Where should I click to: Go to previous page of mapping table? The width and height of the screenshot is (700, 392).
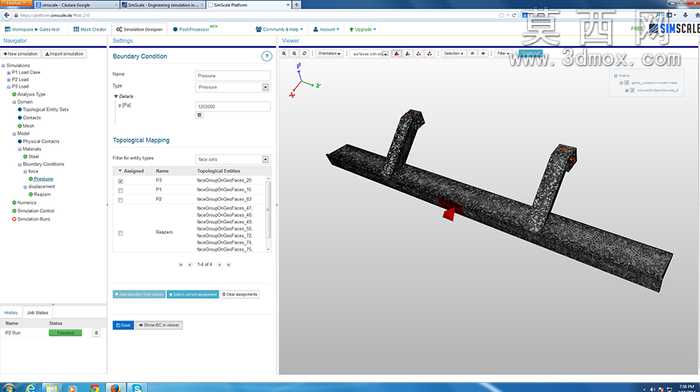pyautogui.click(x=190, y=265)
